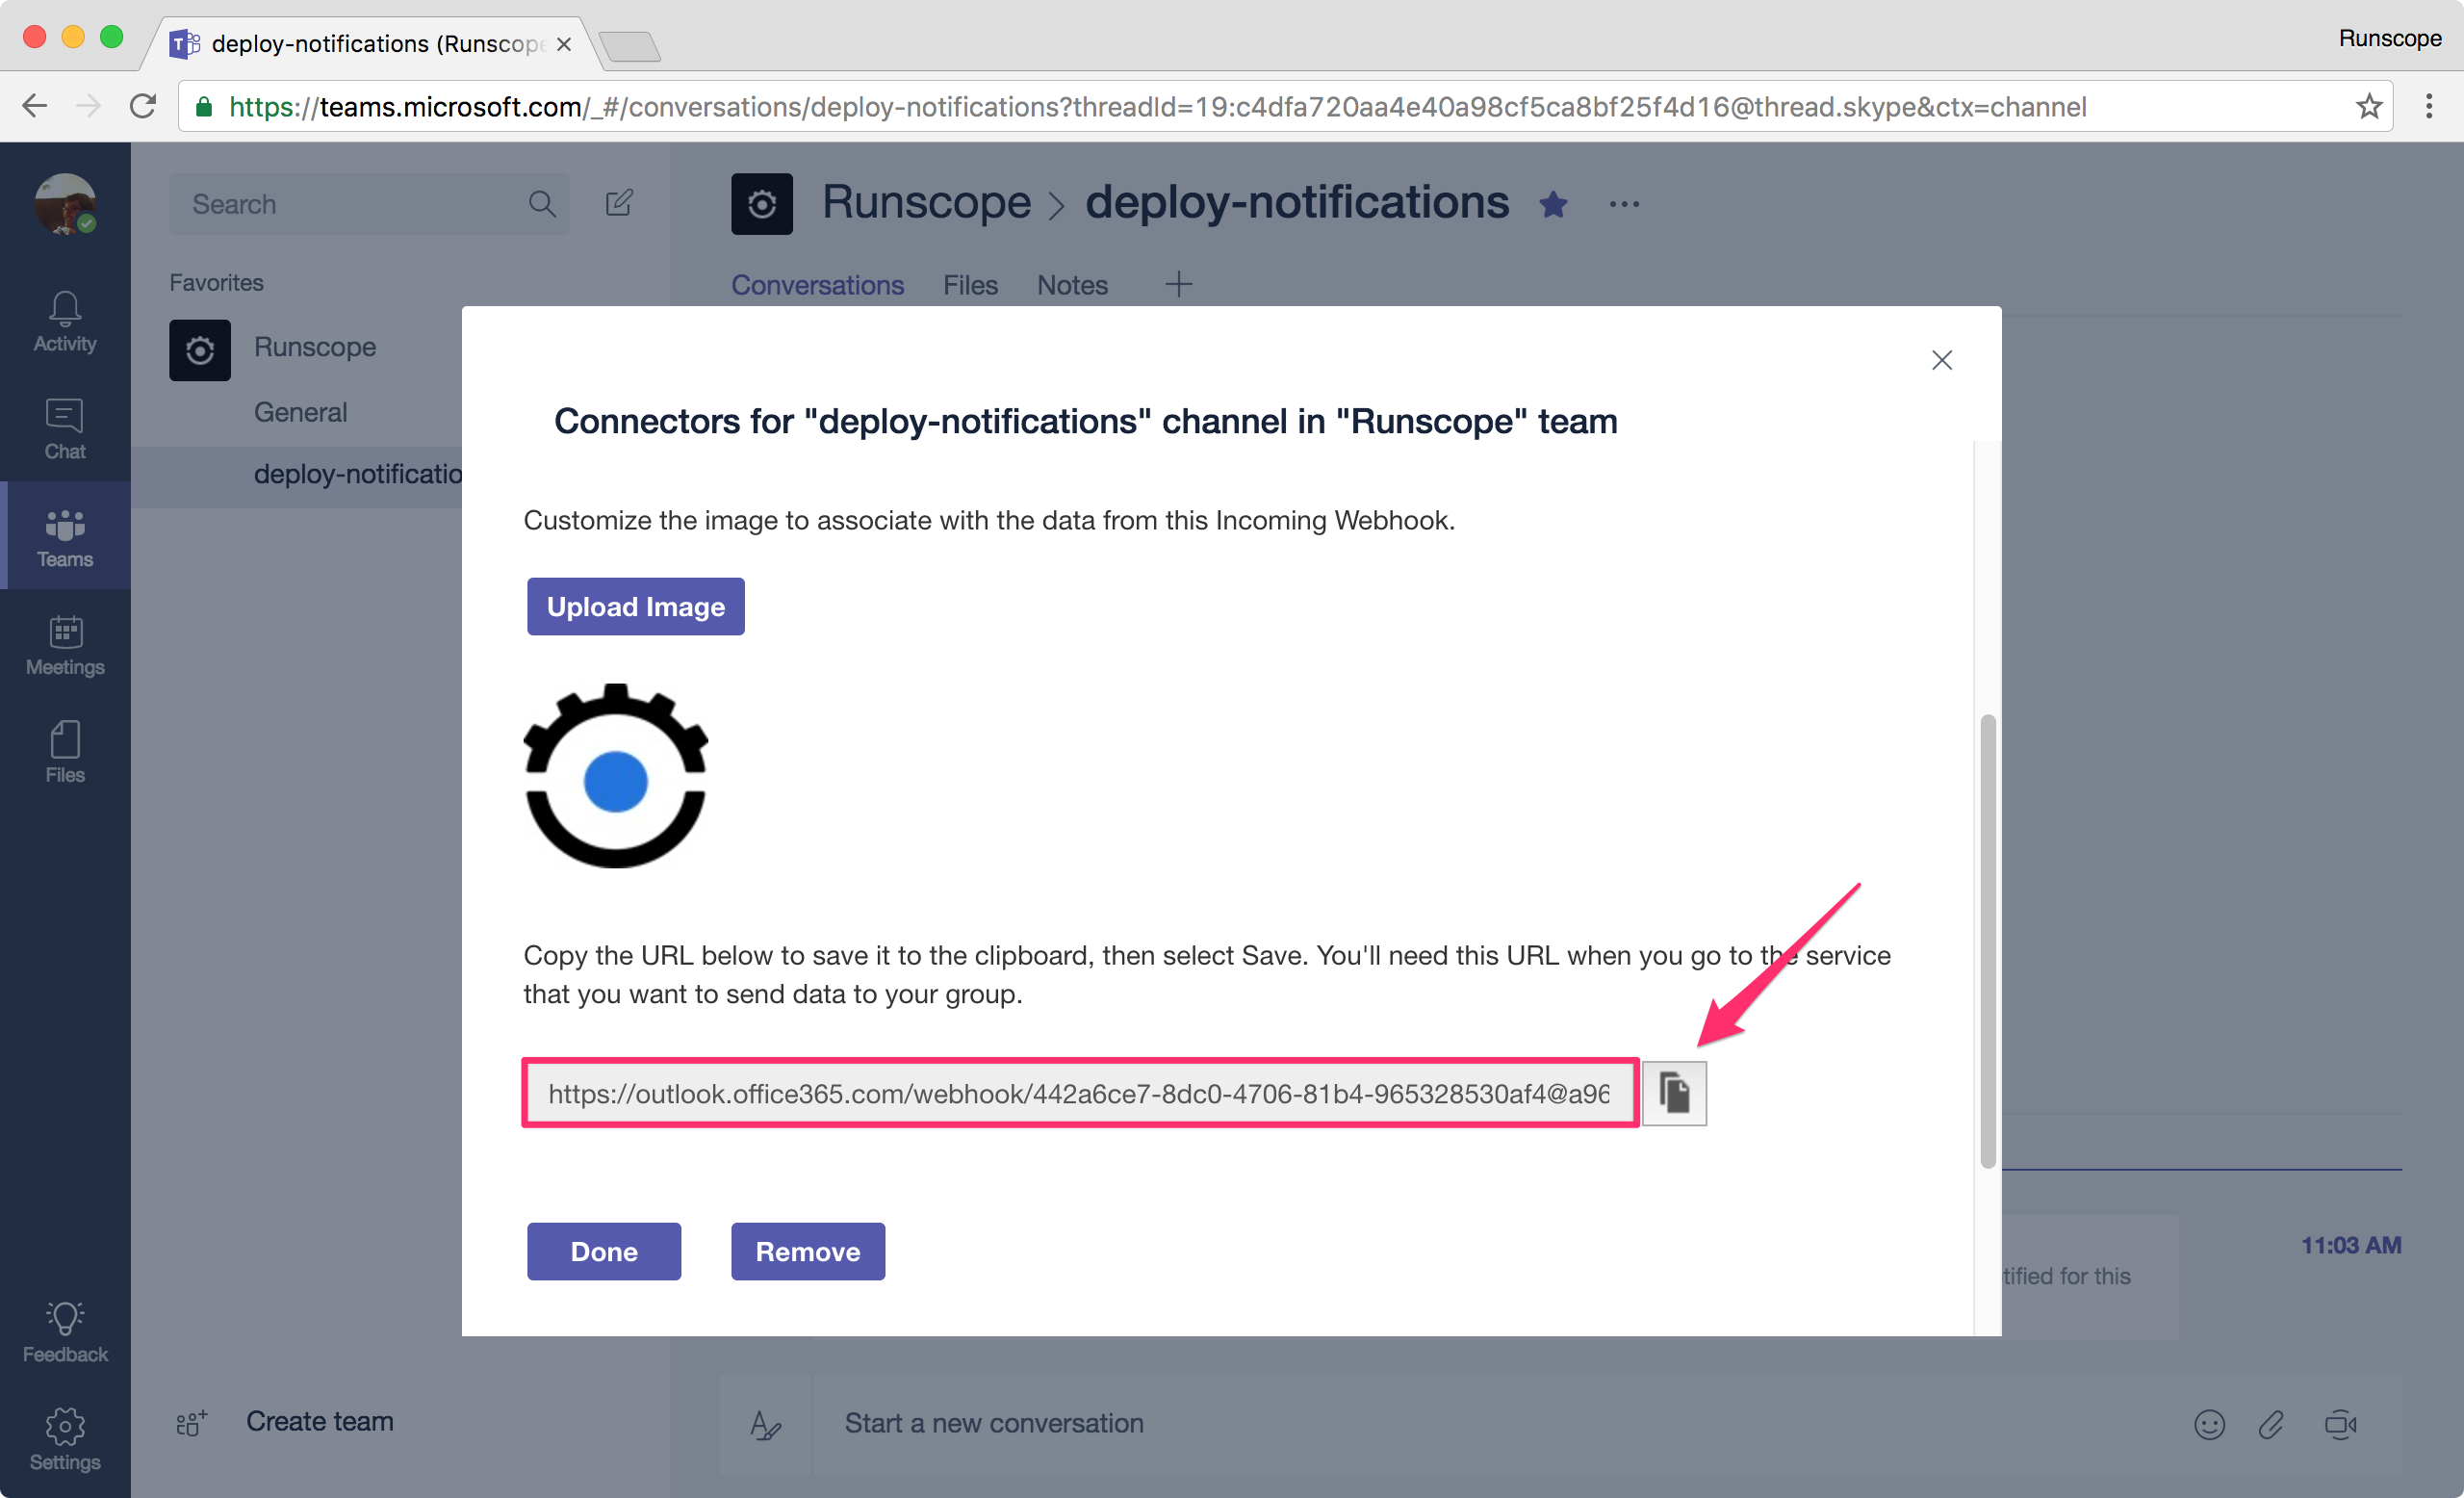
Task: Open the emoji picker icon
Action: (x=2209, y=1424)
